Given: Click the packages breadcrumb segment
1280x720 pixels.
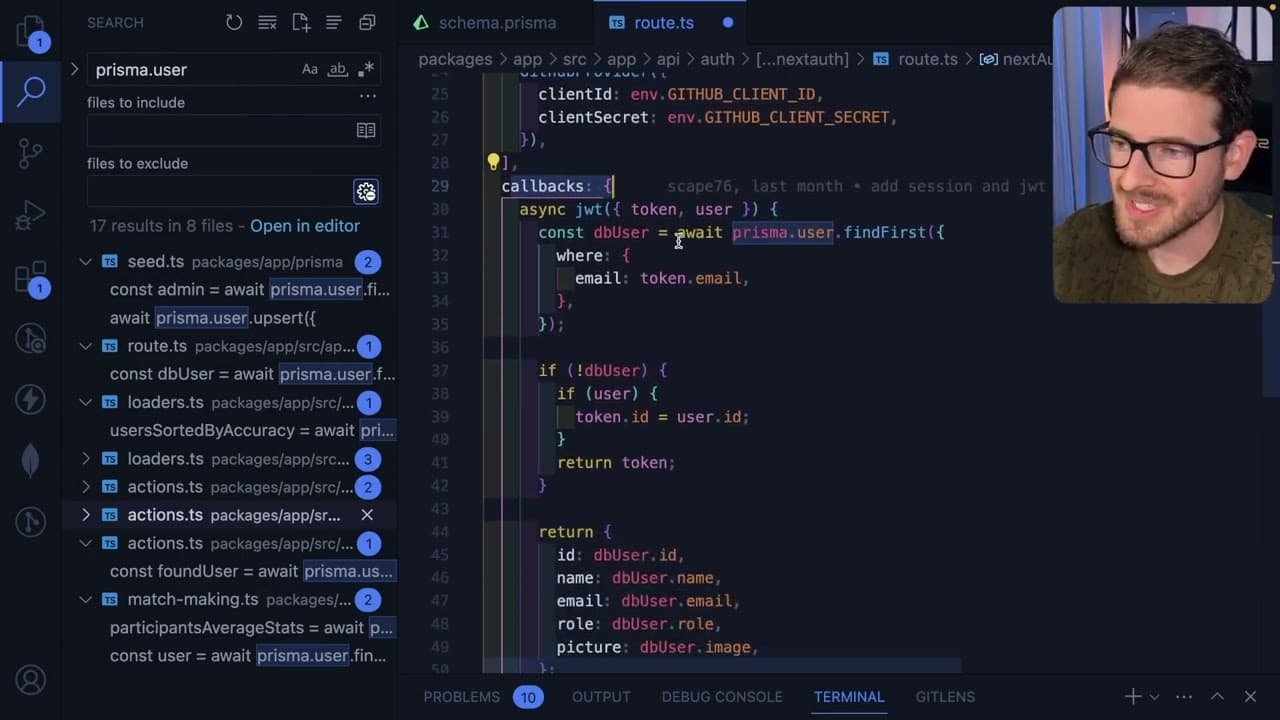Looking at the screenshot, I should pyautogui.click(x=455, y=59).
